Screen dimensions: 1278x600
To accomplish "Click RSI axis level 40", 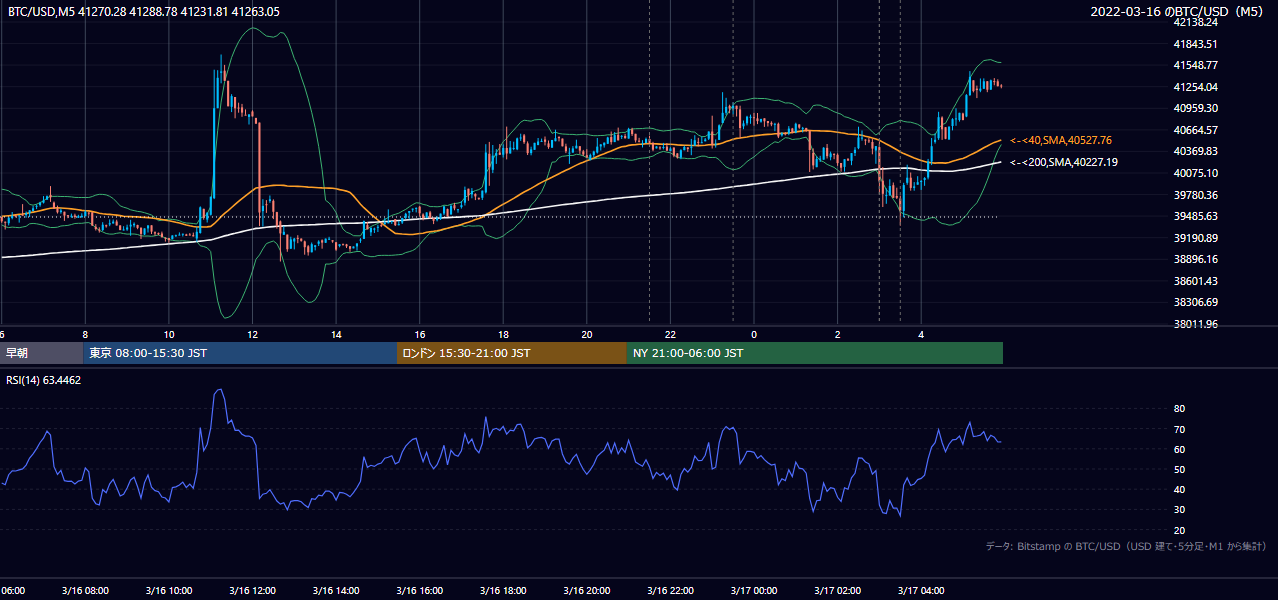I will pyautogui.click(x=1179, y=489).
